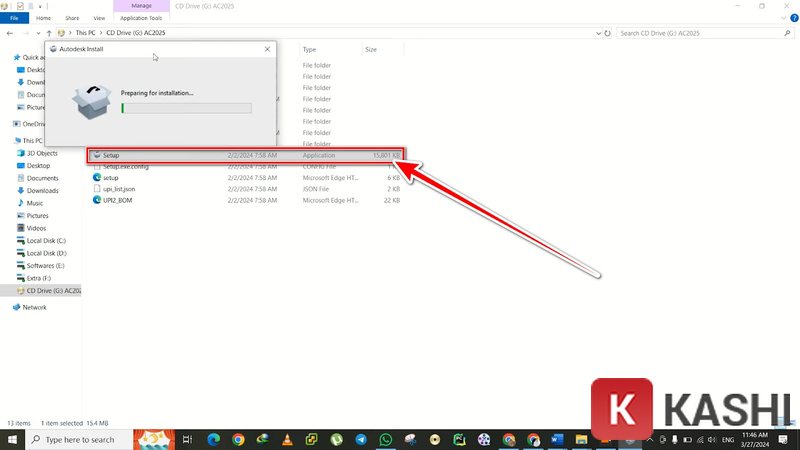Sort by the Type column header
800x450 pixels.
[309, 49]
